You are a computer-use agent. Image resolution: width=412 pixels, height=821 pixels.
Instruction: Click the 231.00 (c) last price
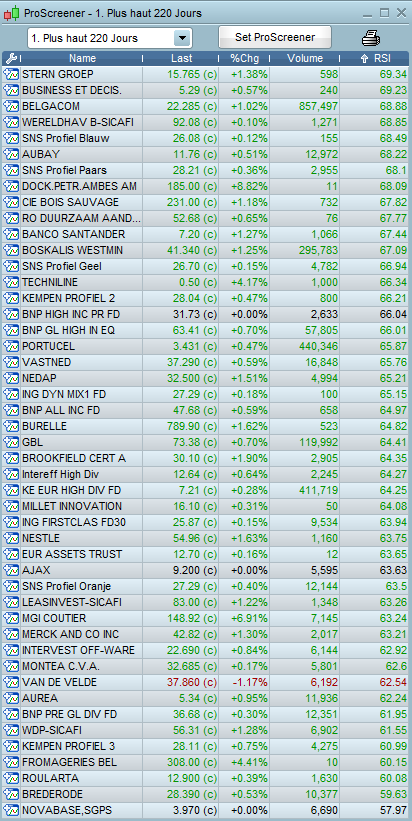(192, 202)
